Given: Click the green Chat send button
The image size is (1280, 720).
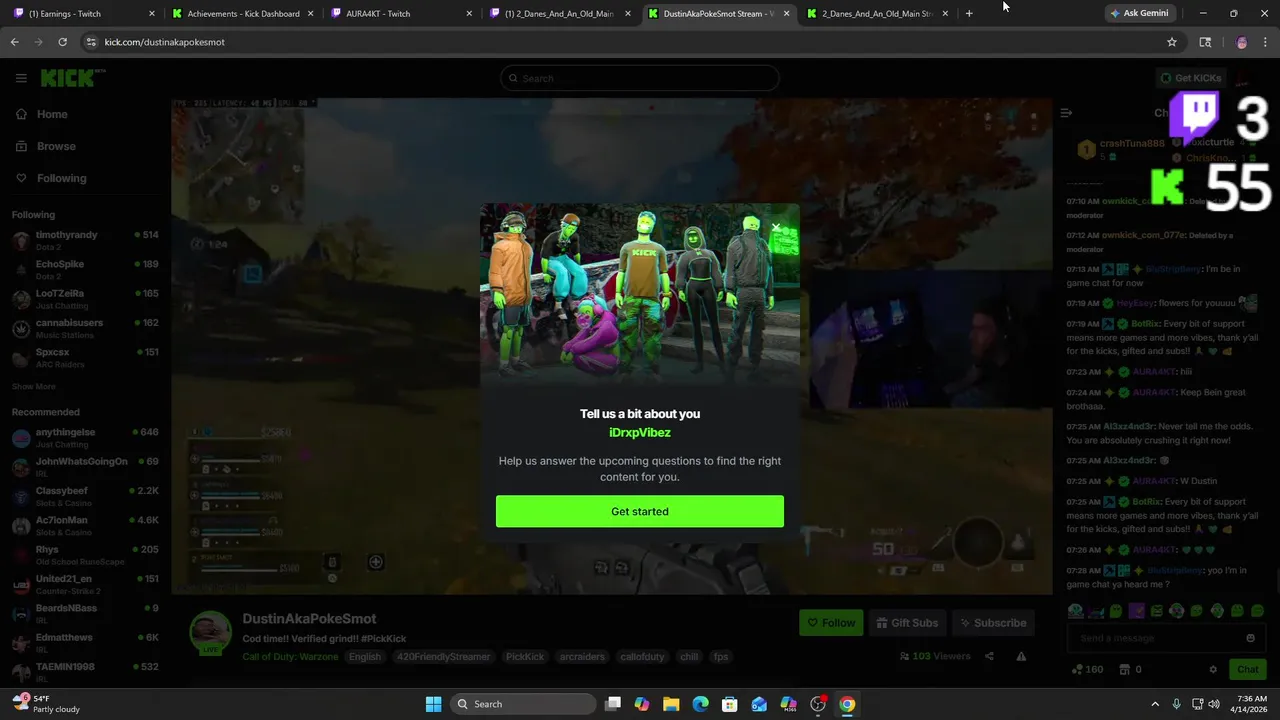Looking at the screenshot, I should pos(1248,669).
